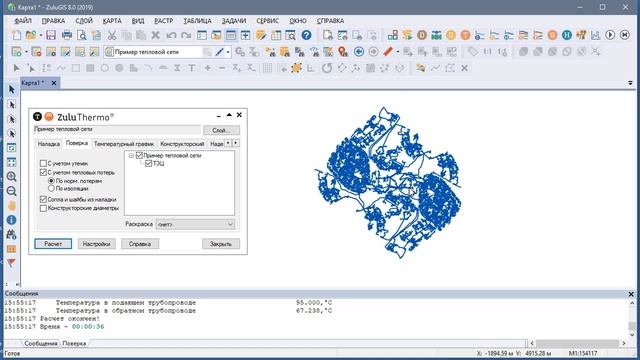Open dropdown arrow beside red ruler tool

click(398, 52)
